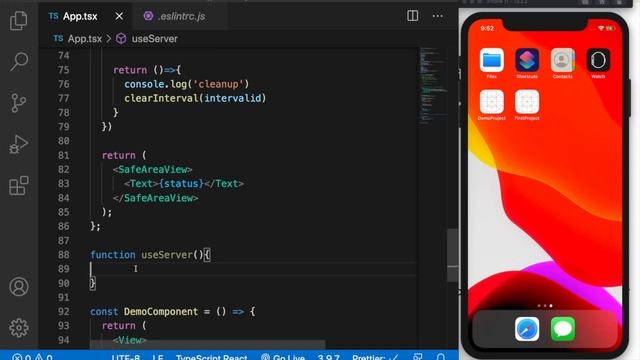Viewport: 640px width, 360px height.
Task: Click 'console.log('cleanup')' on line 76
Action: [187, 84]
